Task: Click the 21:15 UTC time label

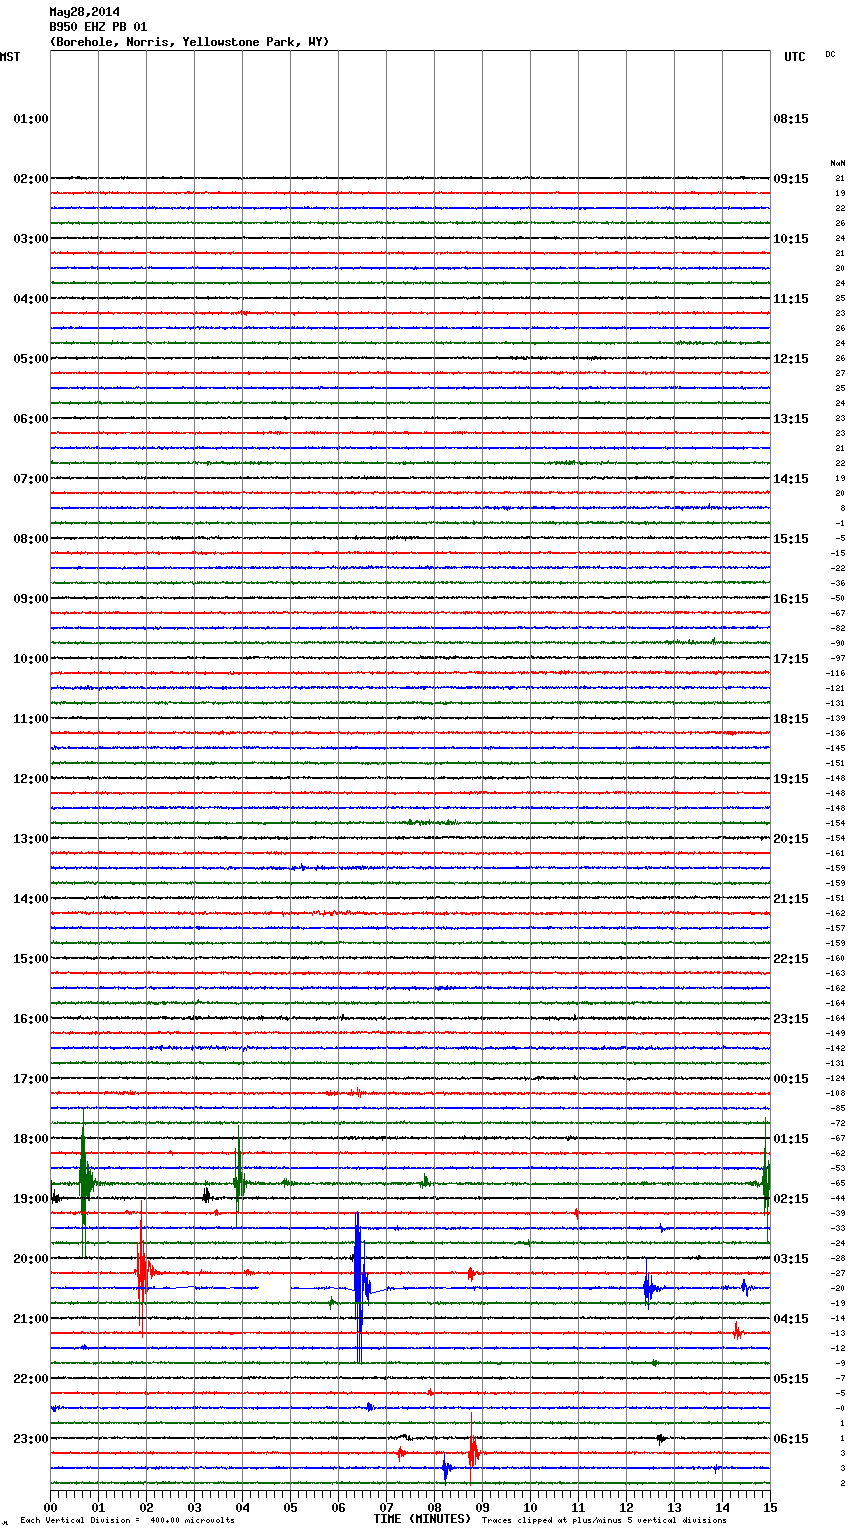Action: 791,899
